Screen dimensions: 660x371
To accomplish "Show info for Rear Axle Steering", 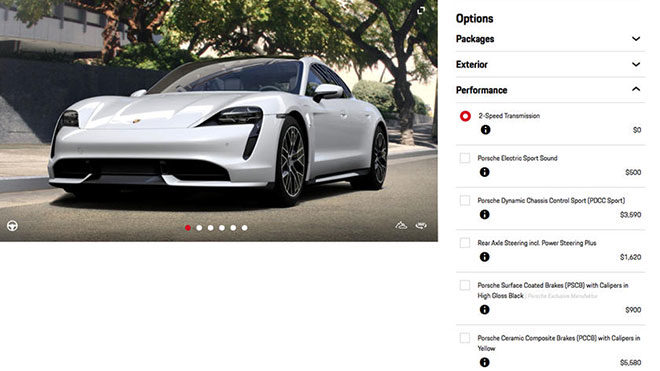I will tap(484, 257).
